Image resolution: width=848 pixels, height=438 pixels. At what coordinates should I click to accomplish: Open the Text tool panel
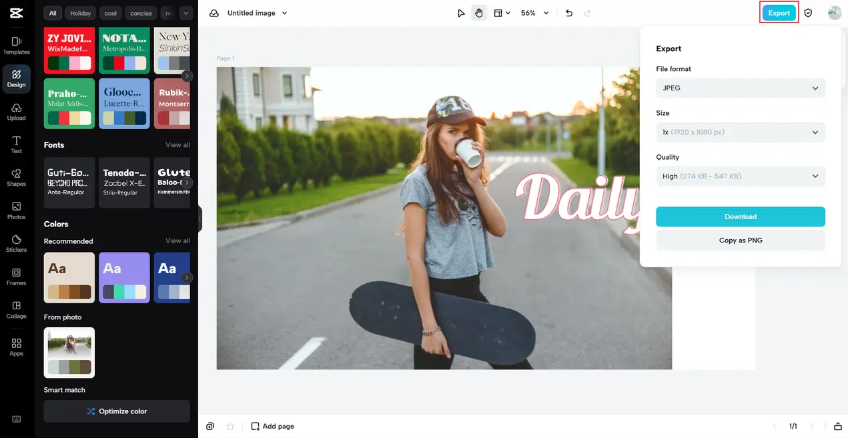(16, 144)
